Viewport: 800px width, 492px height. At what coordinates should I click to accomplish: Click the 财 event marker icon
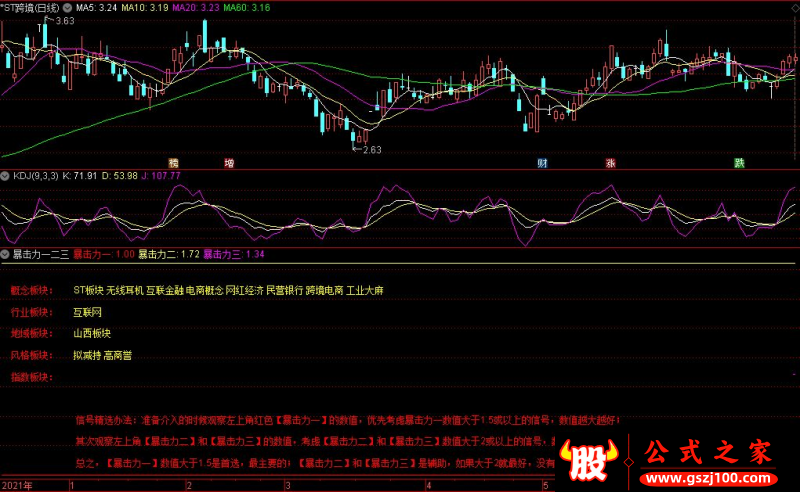pyautogui.click(x=542, y=163)
